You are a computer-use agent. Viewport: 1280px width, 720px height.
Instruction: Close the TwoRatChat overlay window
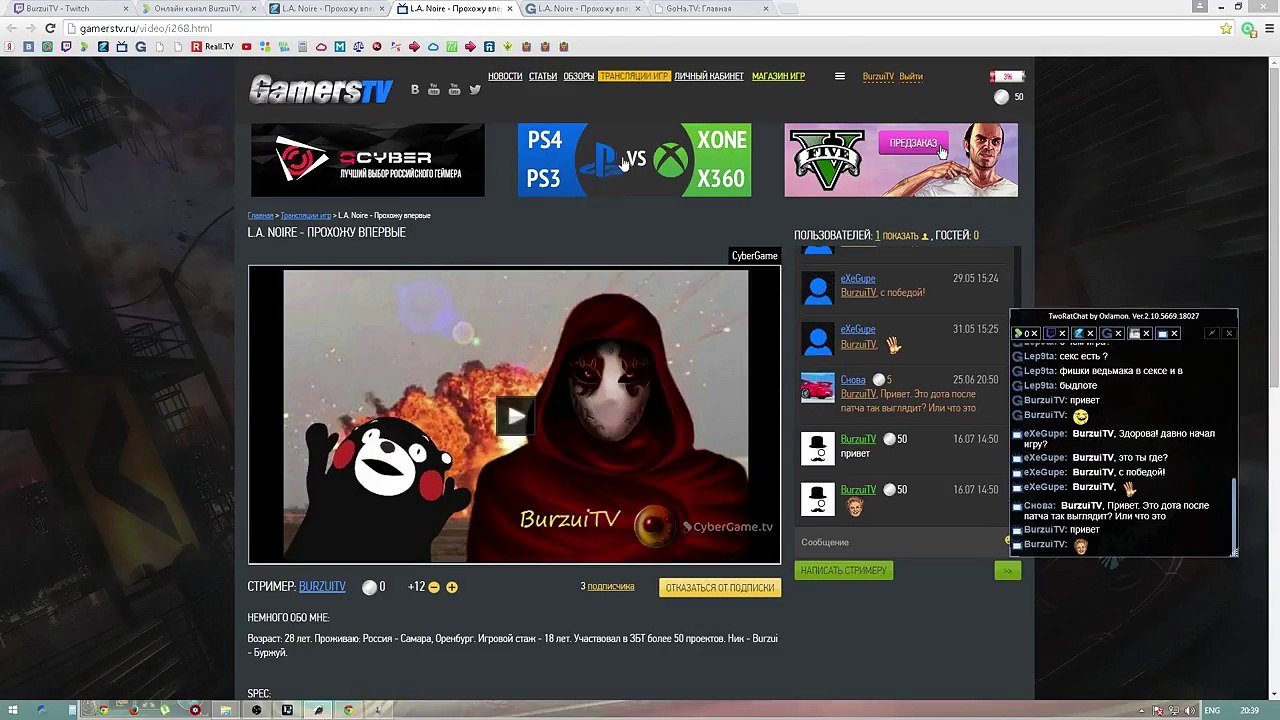click(1229, 333)
